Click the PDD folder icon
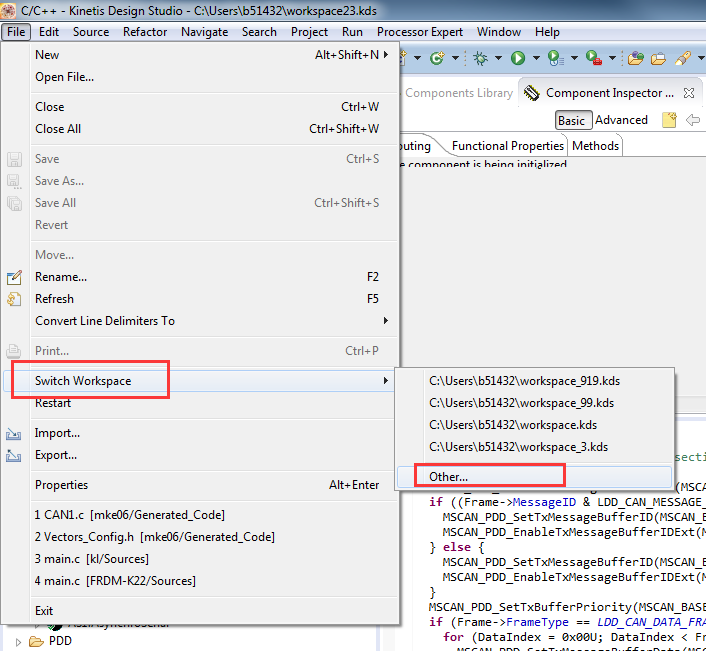 point(36,641)
